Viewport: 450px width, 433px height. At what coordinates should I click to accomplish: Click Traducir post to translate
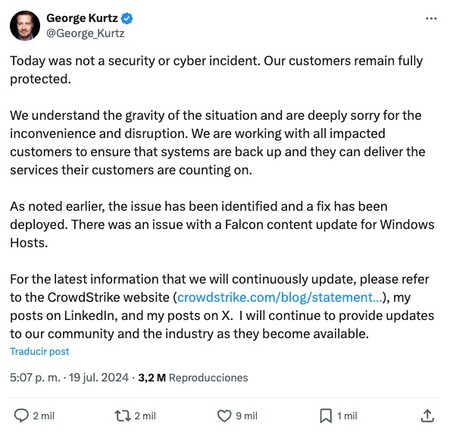point(40,351)
